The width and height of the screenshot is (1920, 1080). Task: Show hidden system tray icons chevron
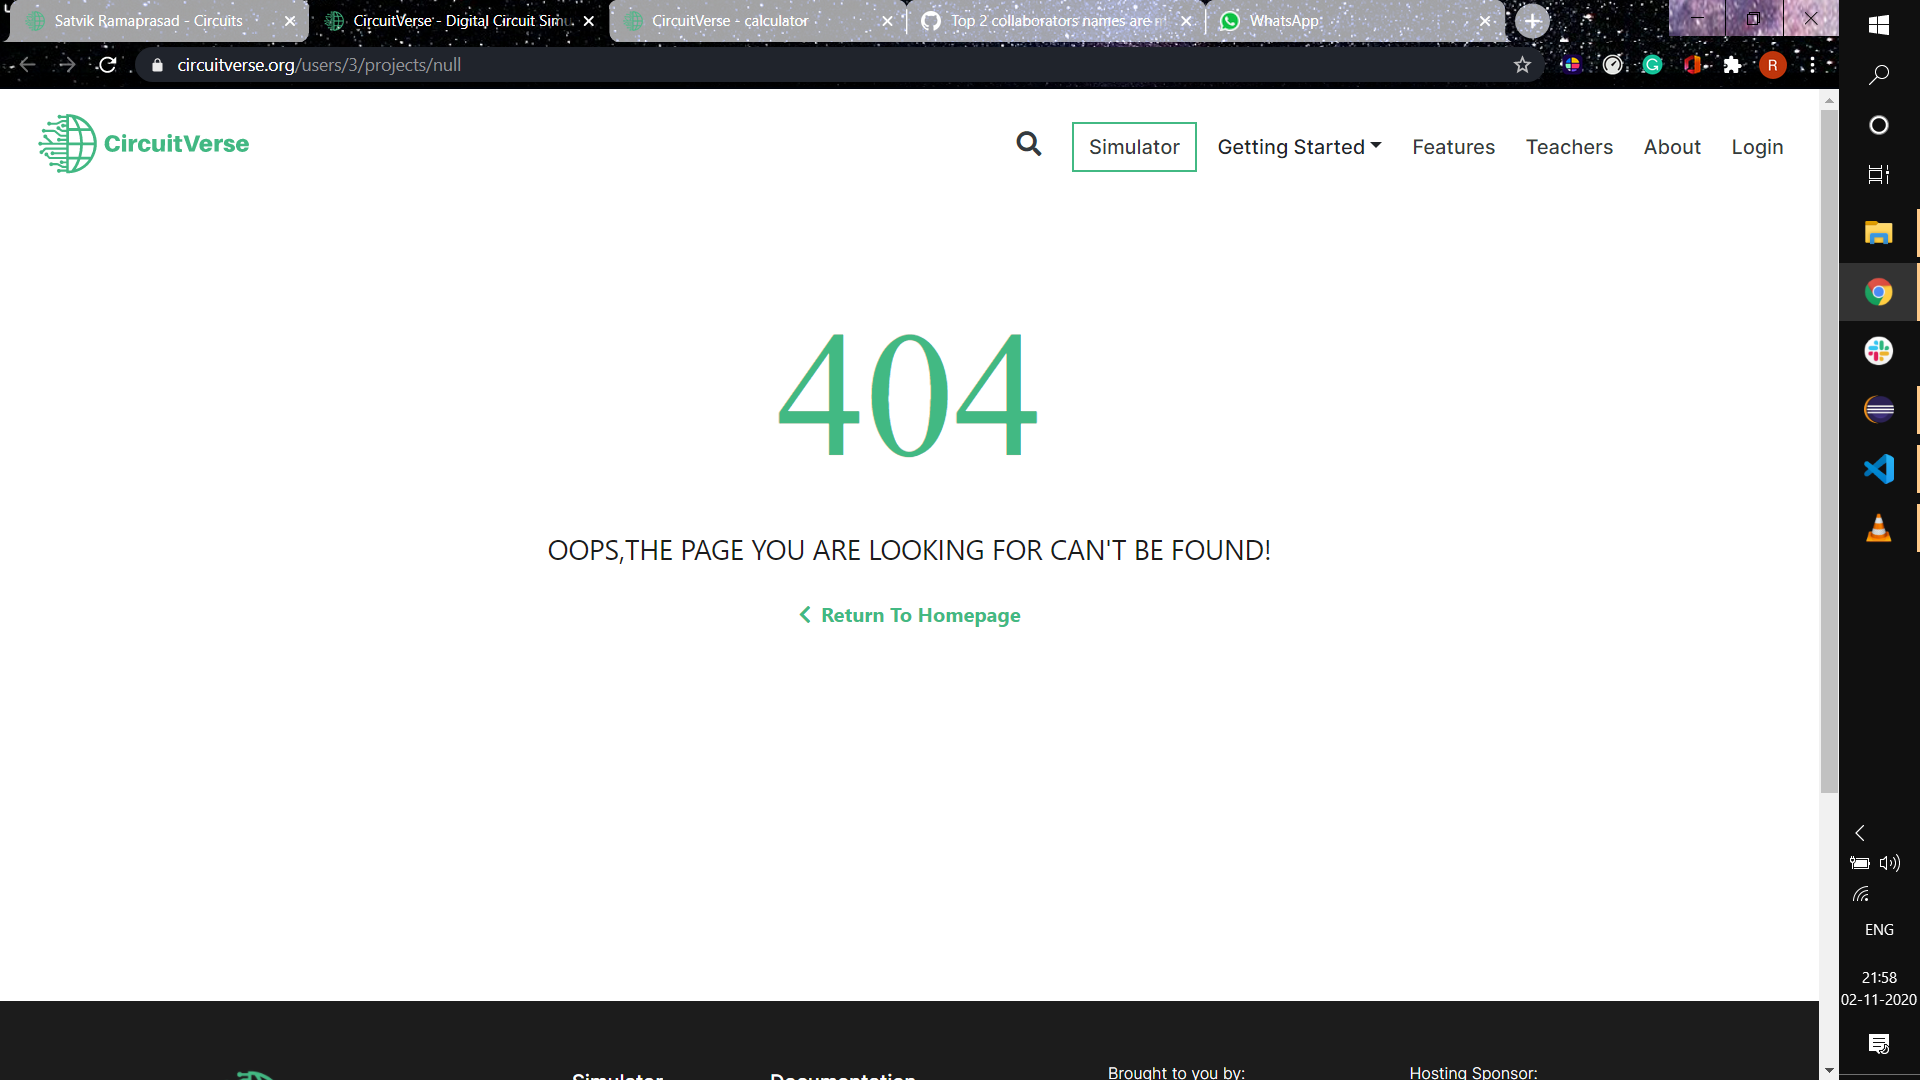point(1860,833)
